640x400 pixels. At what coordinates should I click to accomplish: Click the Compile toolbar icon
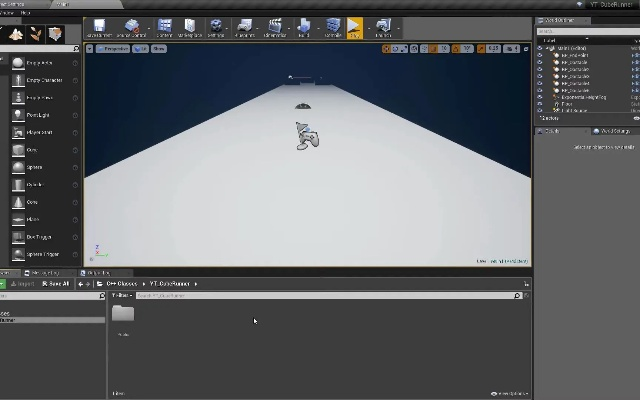(x=333, y=28)
